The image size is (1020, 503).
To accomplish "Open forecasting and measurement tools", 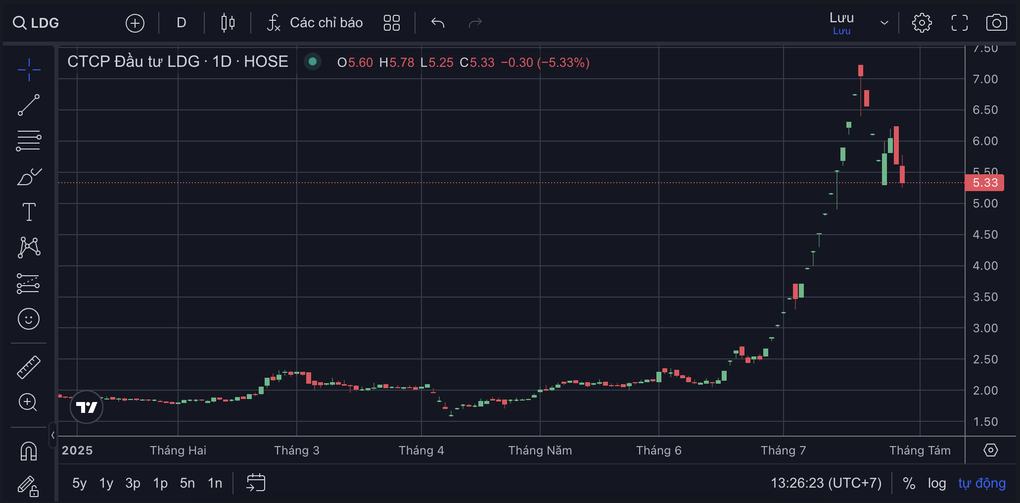I will click(29, 283).
